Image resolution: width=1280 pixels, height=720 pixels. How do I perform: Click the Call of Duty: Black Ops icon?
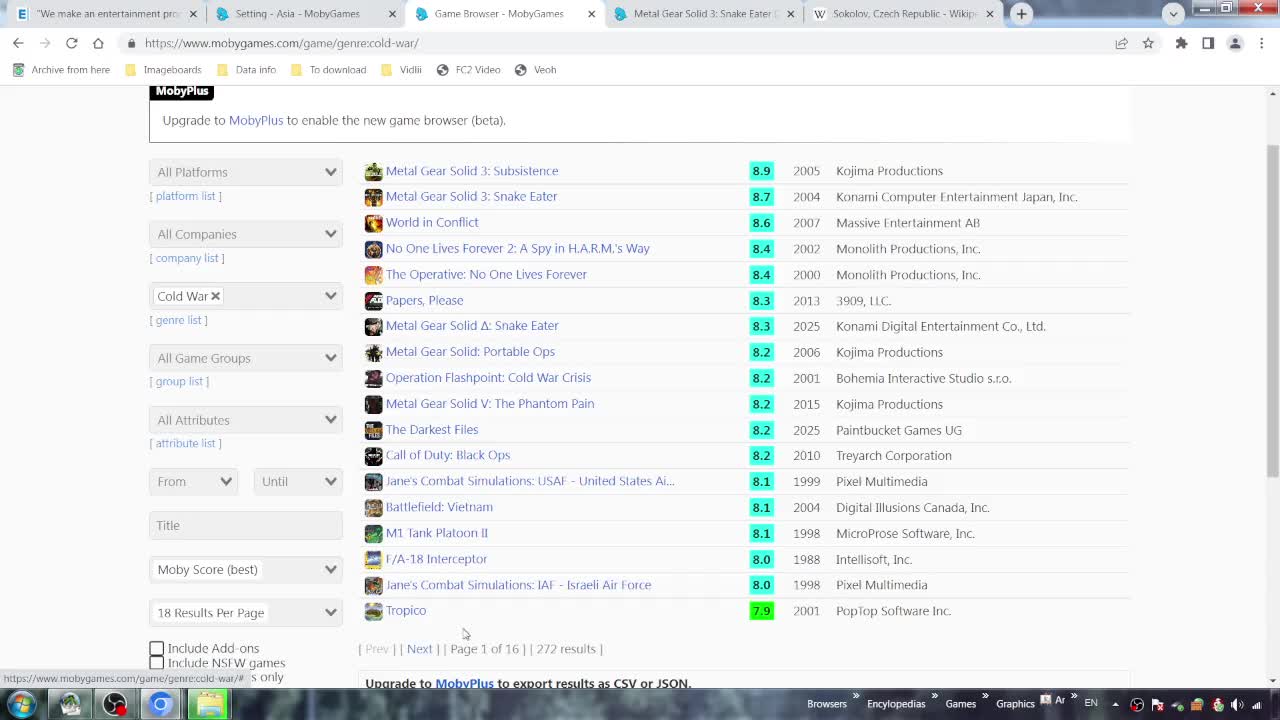[373, 456]
